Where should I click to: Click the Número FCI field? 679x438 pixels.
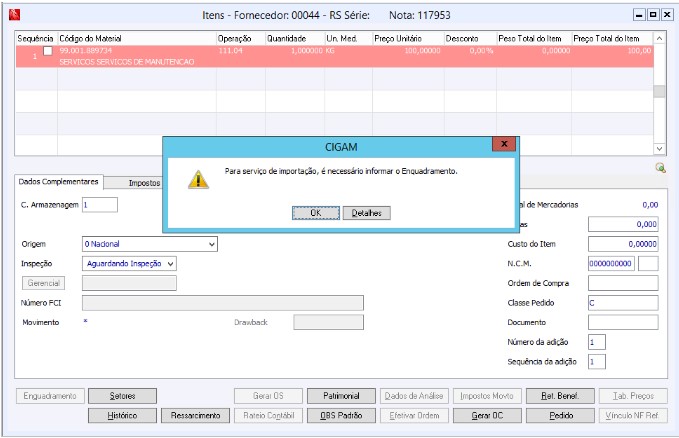click(223, 303)
